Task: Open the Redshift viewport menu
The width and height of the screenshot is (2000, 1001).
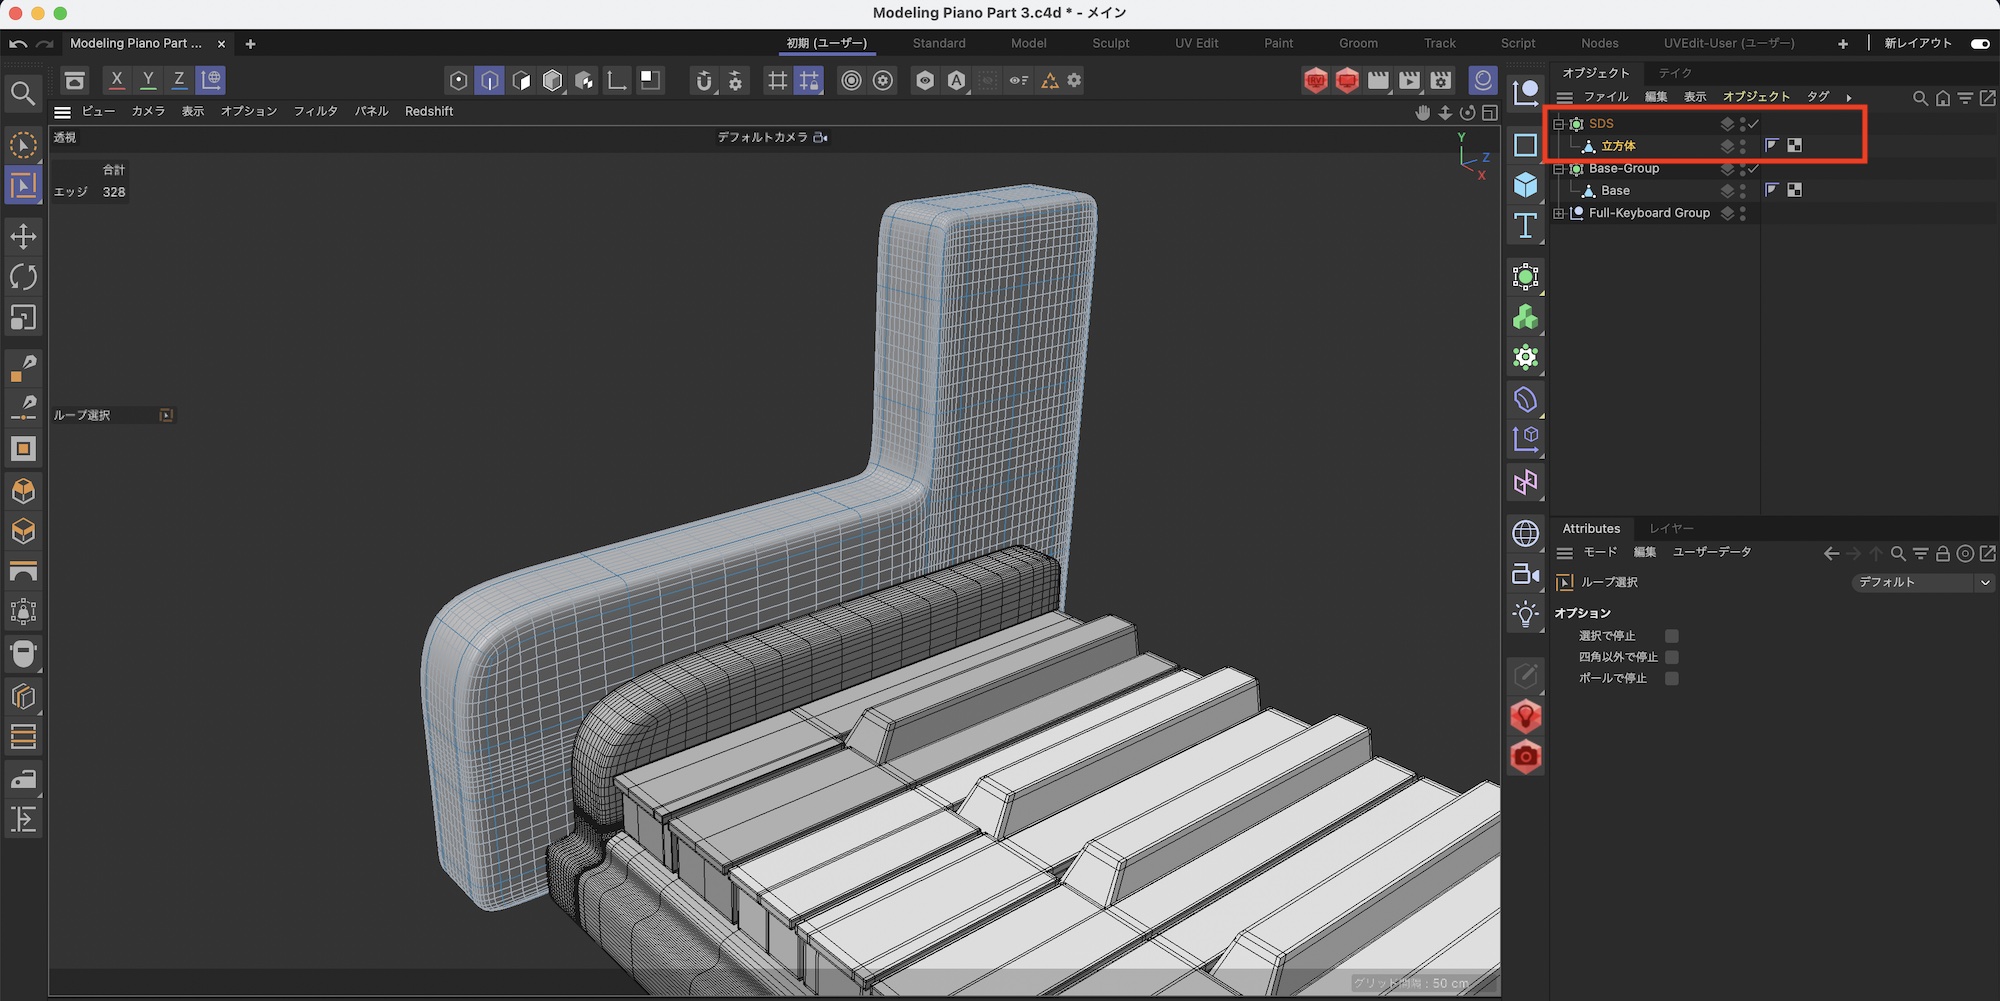Action: (429, 111)
